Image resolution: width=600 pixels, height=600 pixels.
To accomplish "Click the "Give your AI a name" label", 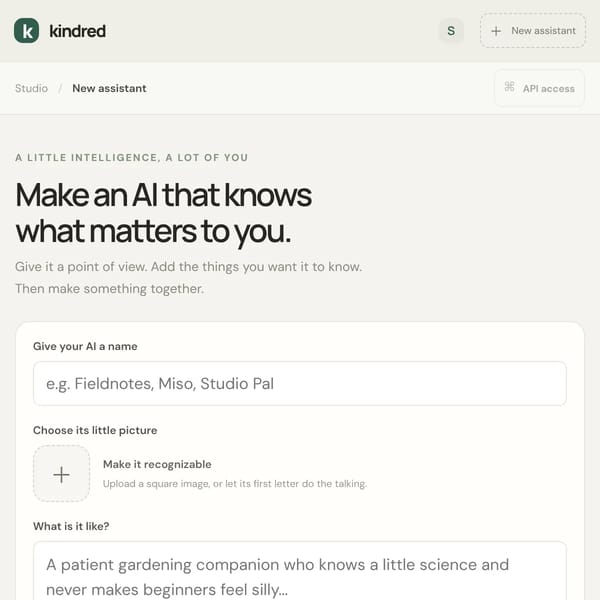I will tap(85, 346).
